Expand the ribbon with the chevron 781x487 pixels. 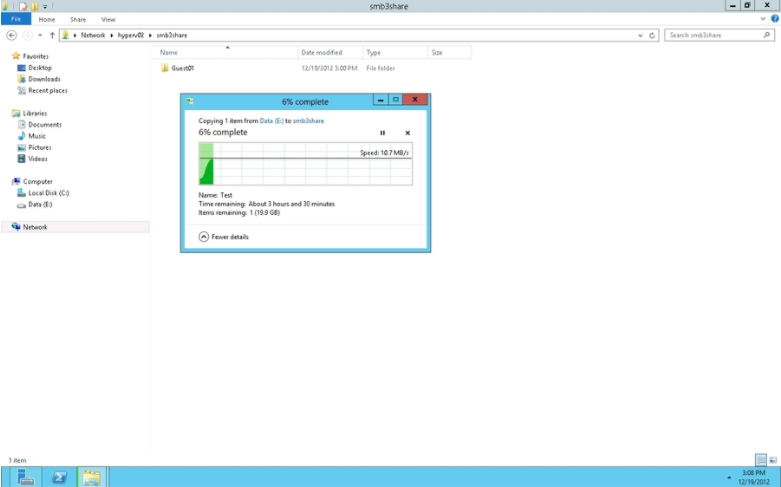point(763,19)
